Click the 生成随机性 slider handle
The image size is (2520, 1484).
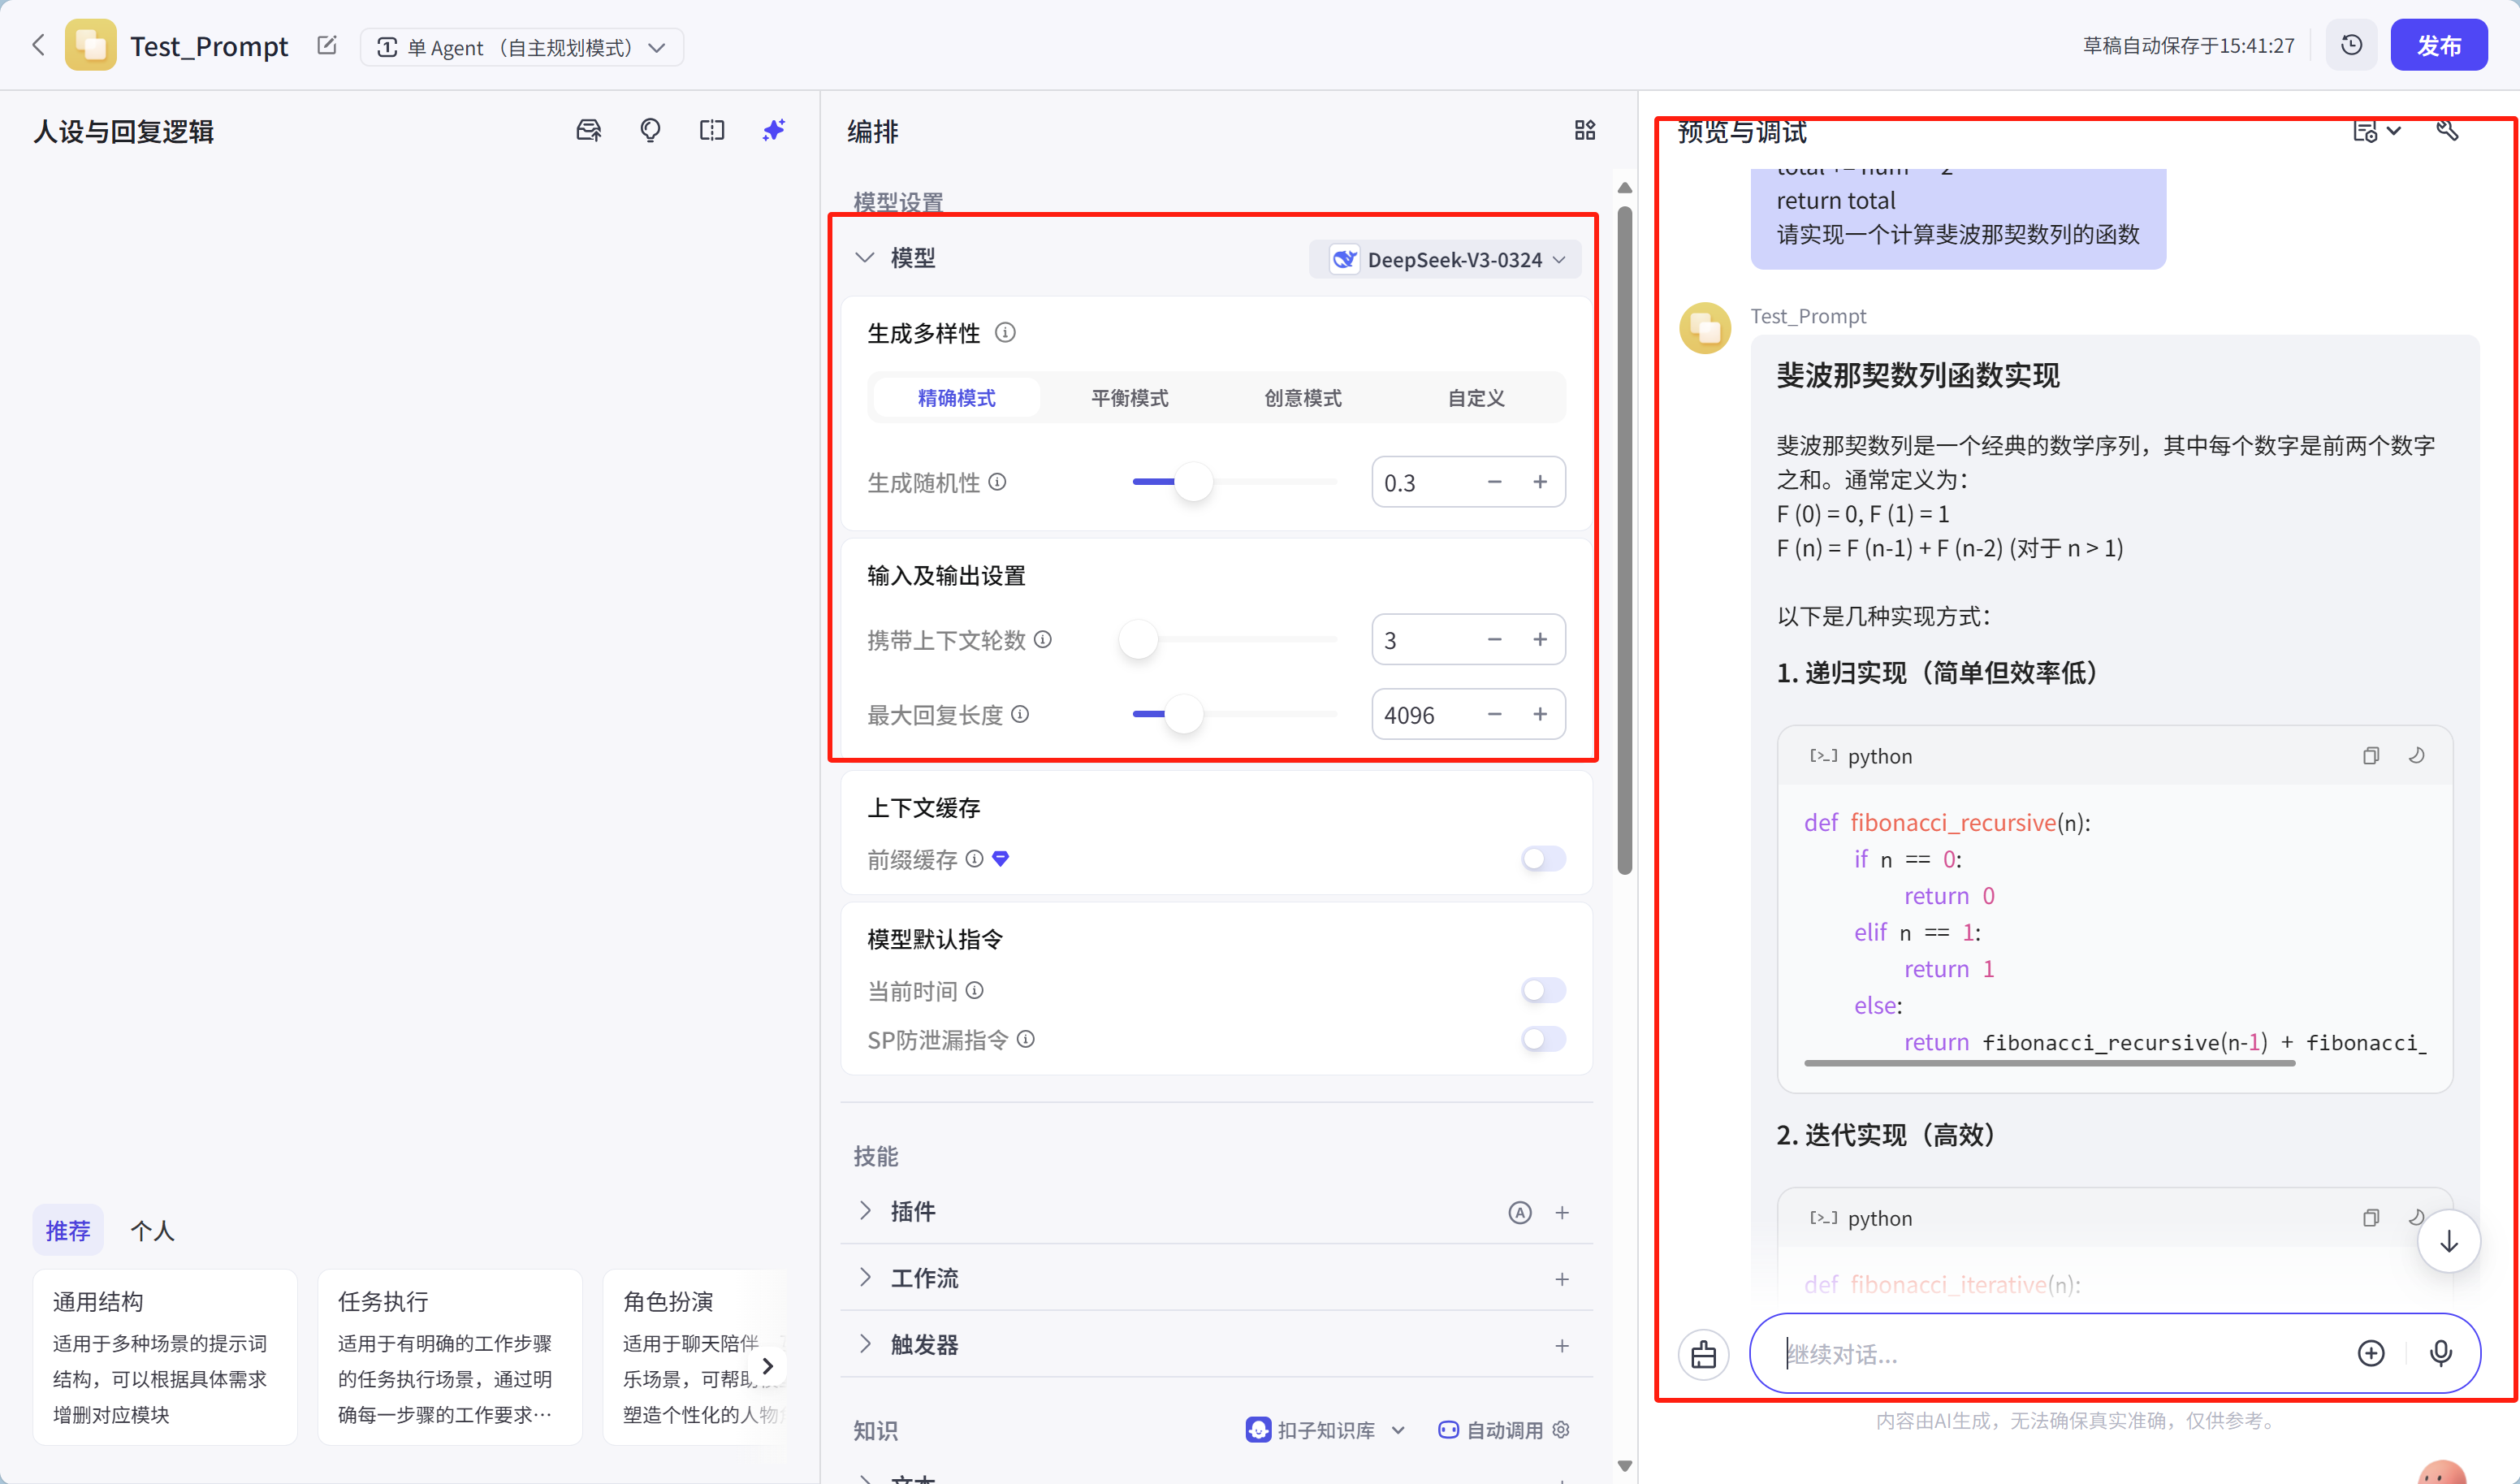[1193, 481]
